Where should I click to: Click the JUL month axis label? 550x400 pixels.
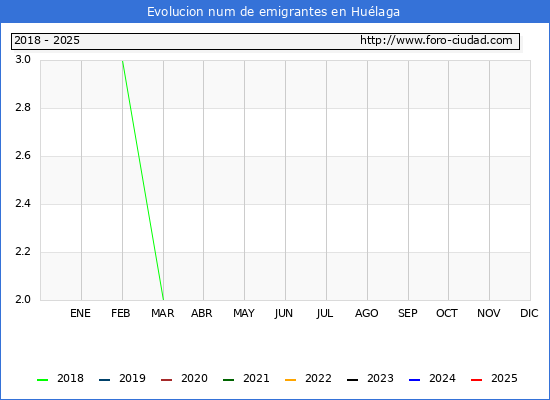[x=325, y=313]
